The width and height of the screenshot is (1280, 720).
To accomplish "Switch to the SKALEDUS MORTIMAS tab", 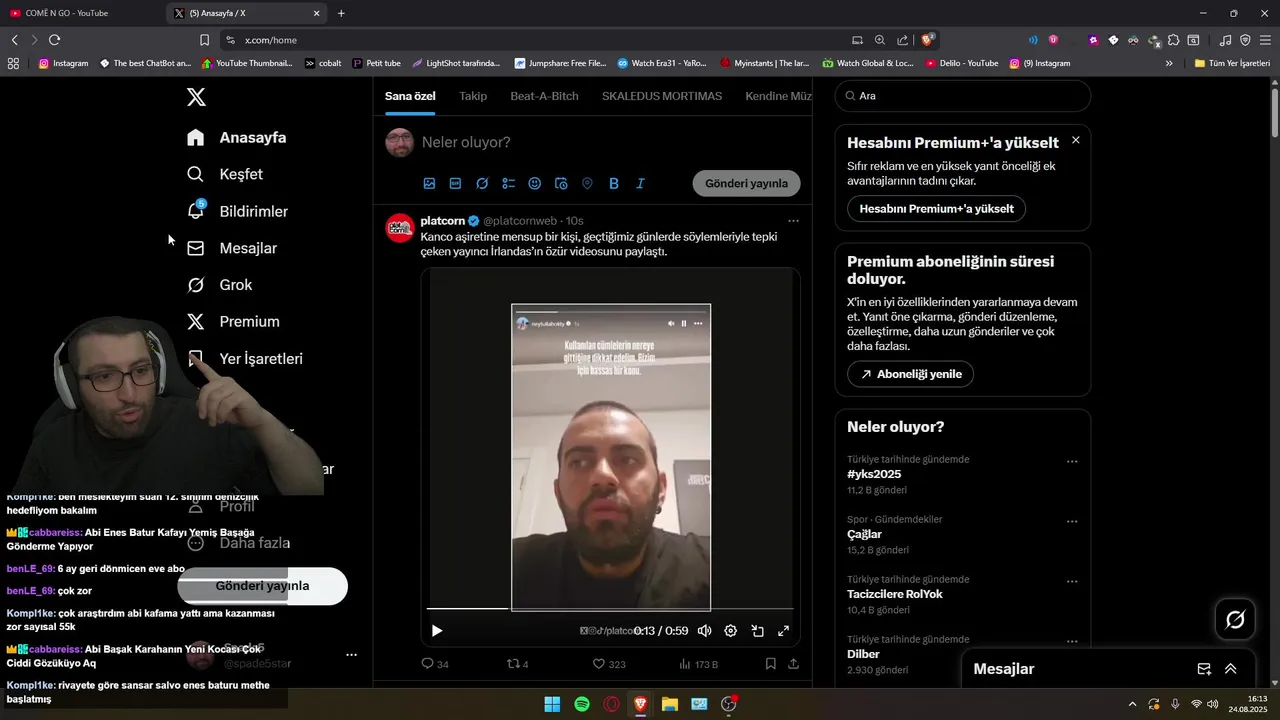I will [x=662, y=96].
